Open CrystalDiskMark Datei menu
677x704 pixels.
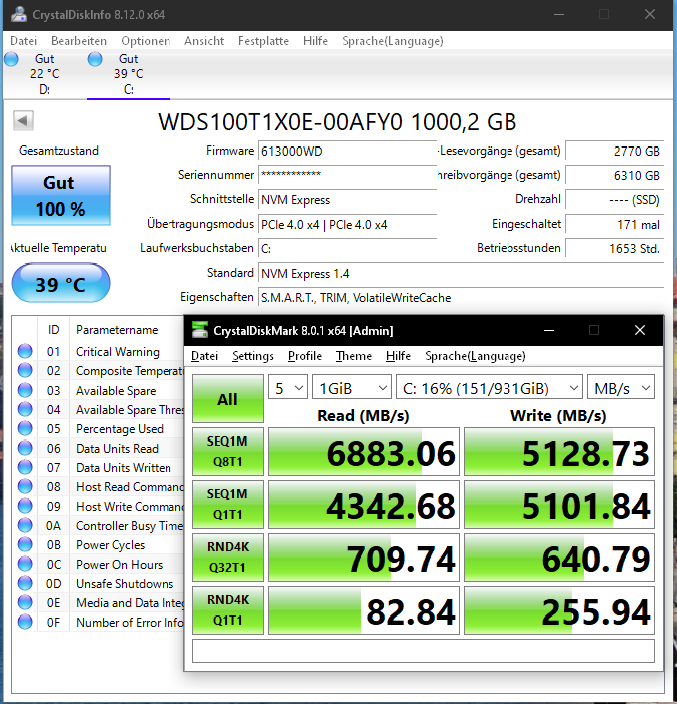point(204,356)
